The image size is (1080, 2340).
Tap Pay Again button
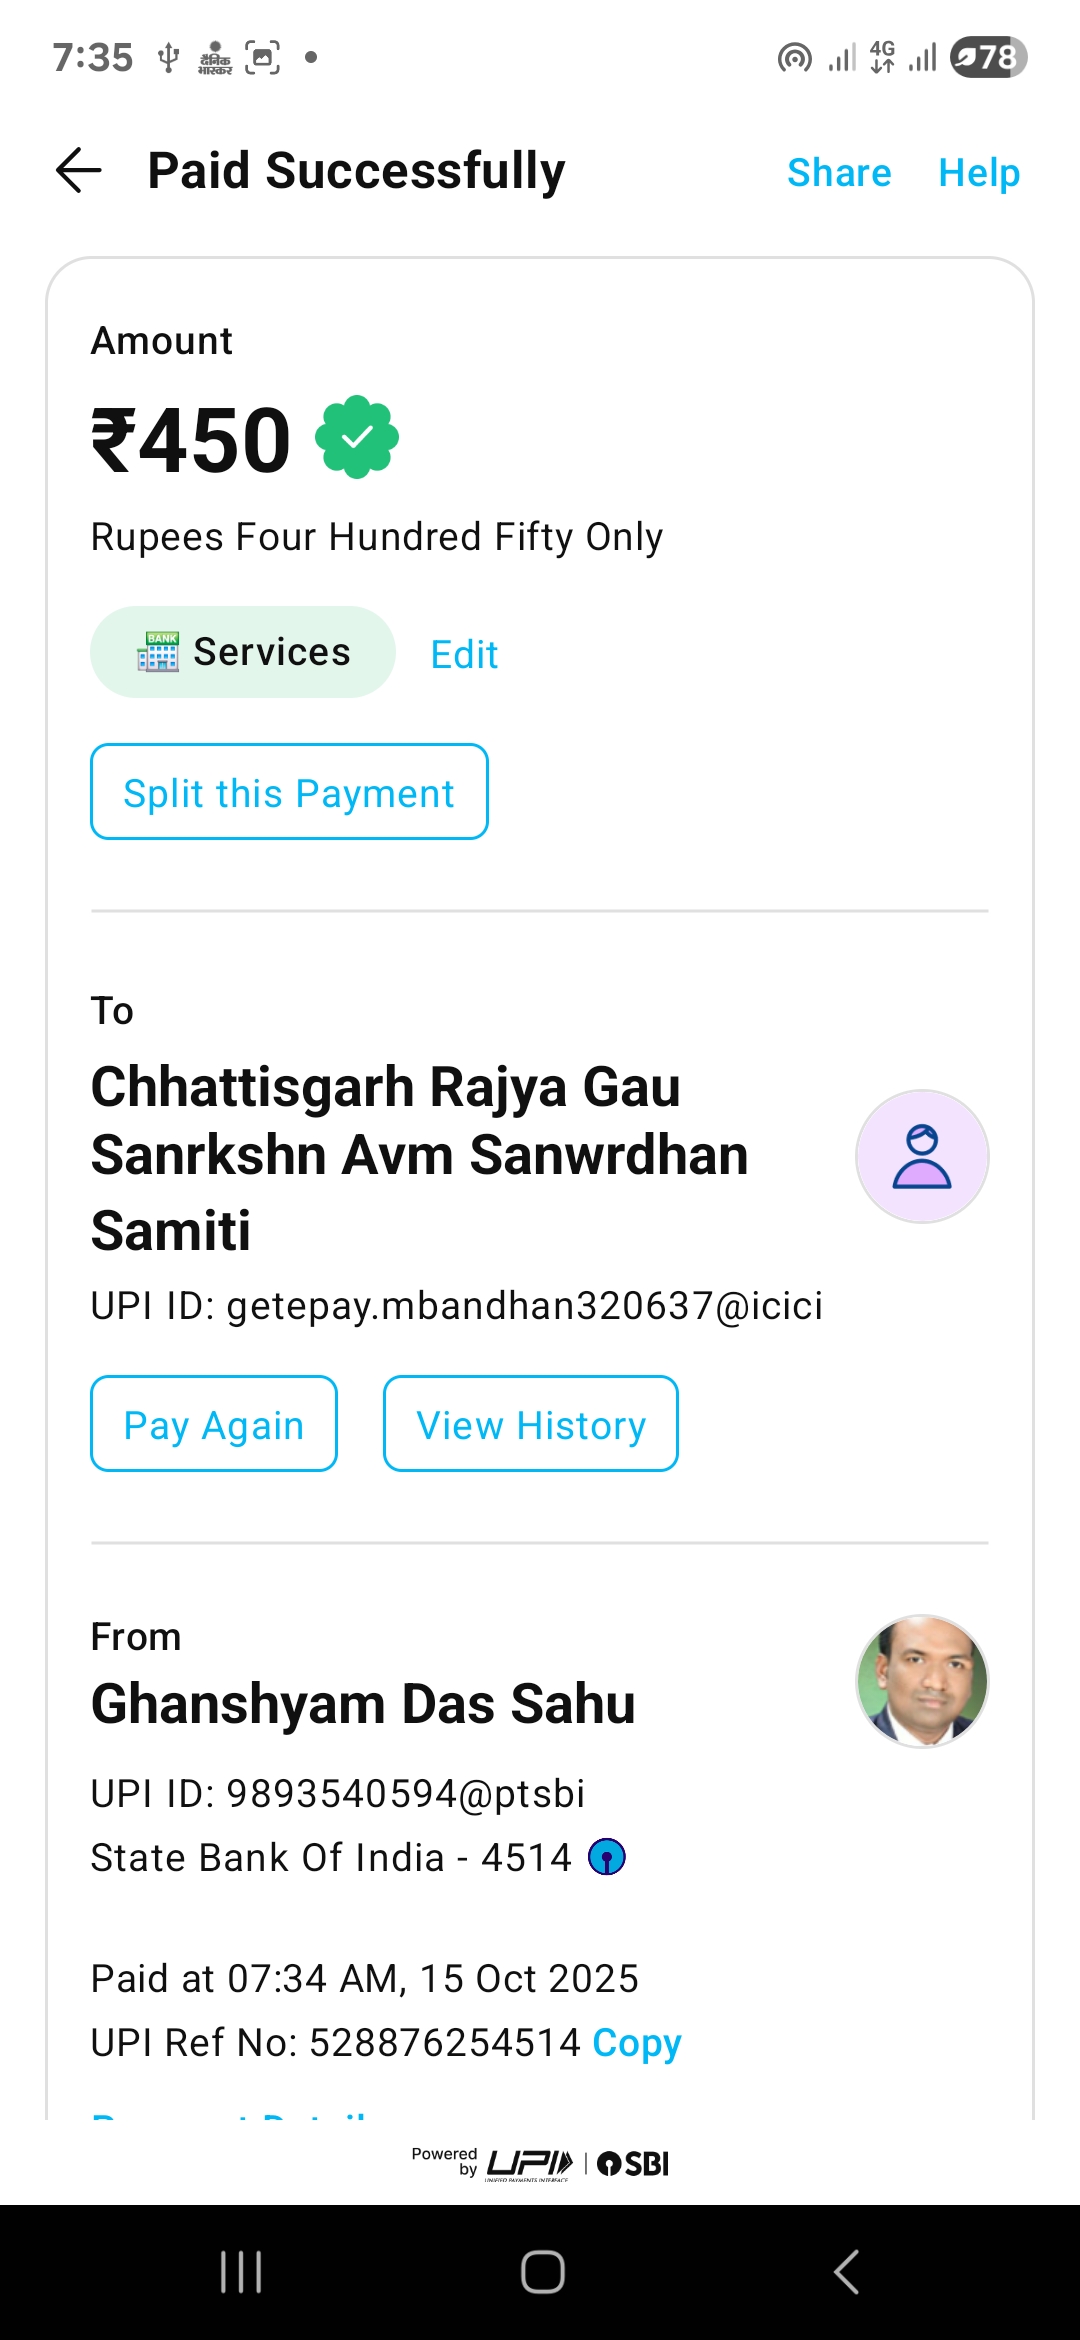214,1424
